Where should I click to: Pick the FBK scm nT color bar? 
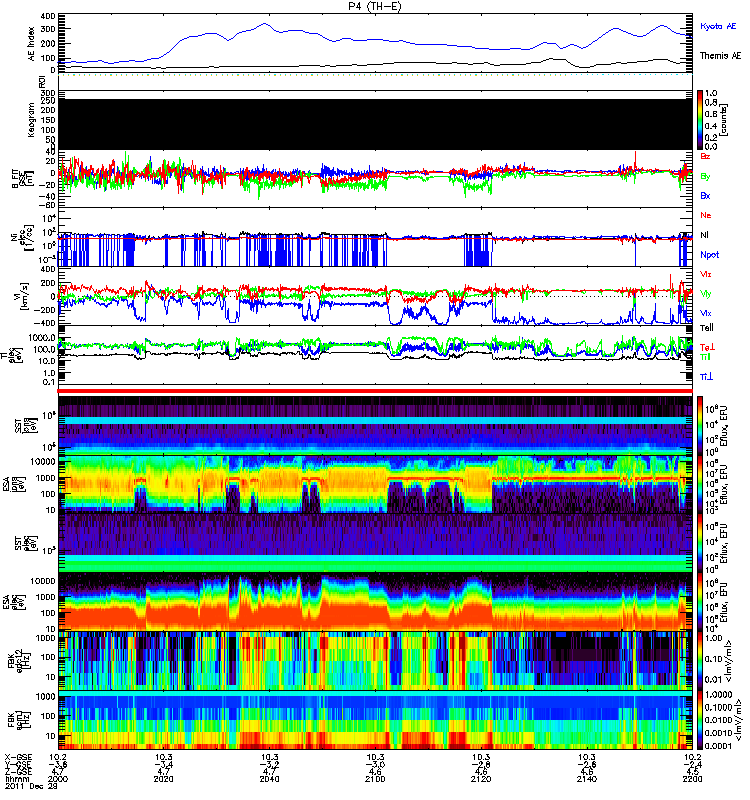[700, 720]
